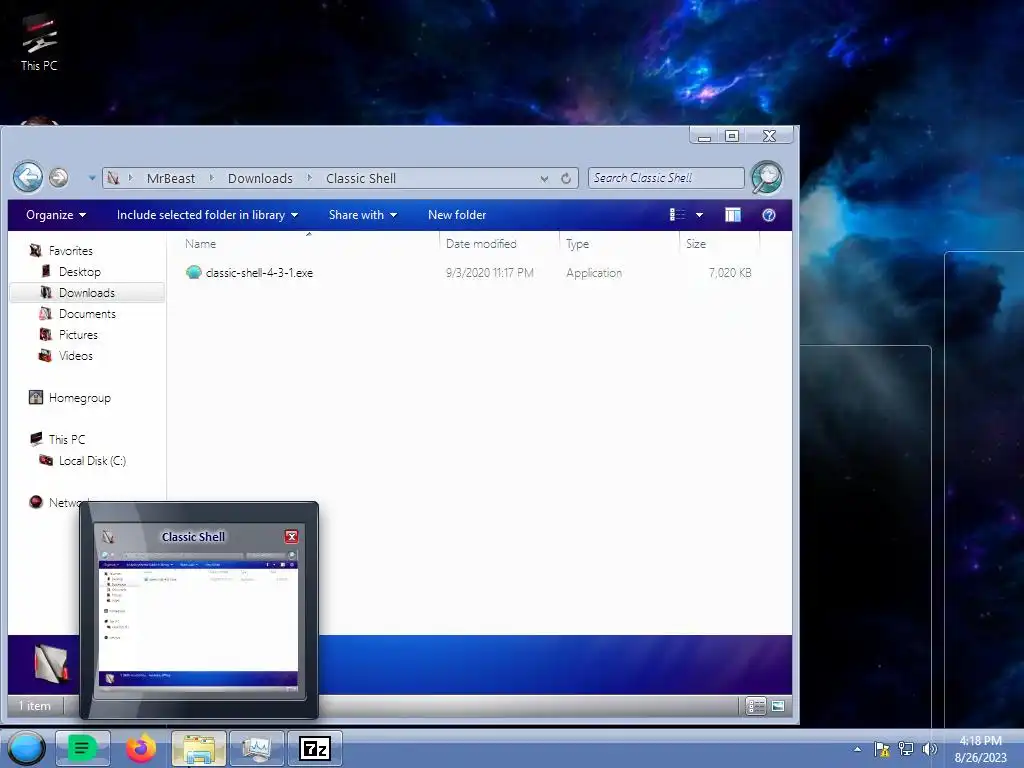Screen dimensions: 1024x768
Task: Close the Classic Shell taskbar preview
Action: click(291, 536)
